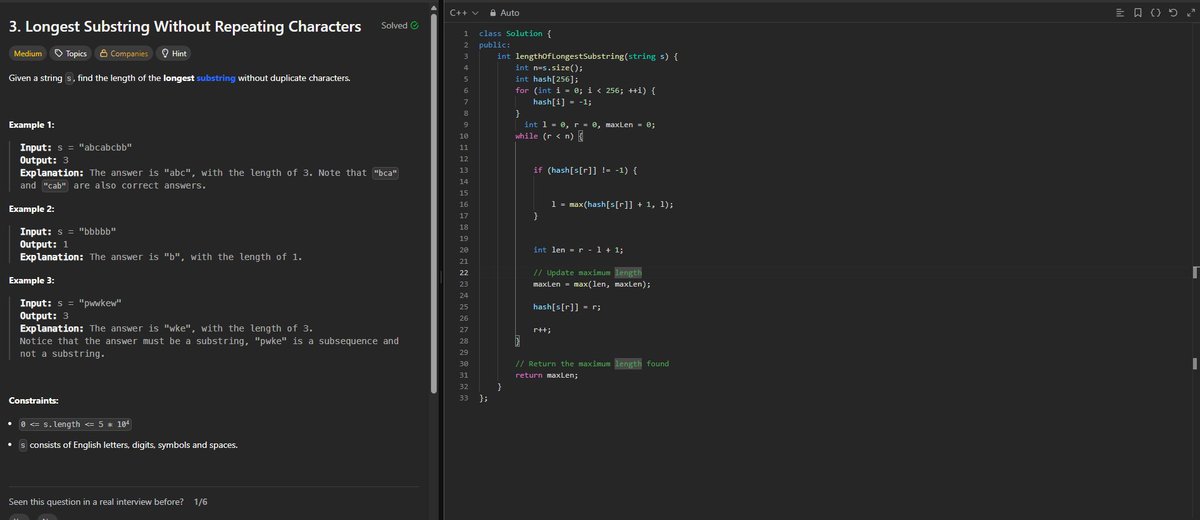The image size is (1200, 520).
Task: Click 'maxLen = max(len, maxLen);' line
Action: point(592,284)
